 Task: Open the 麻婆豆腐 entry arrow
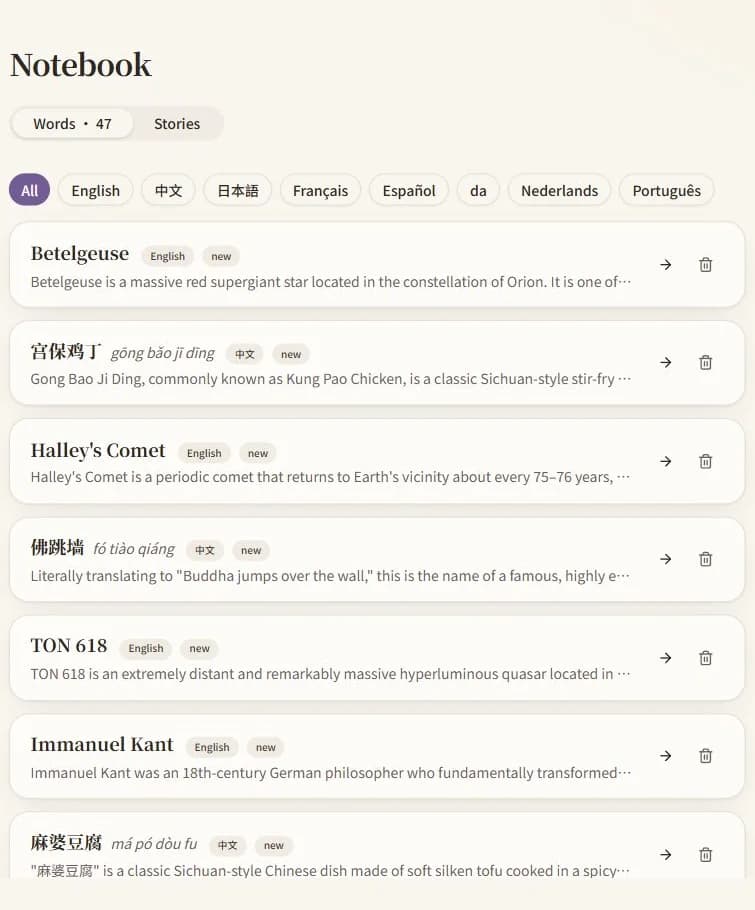tap(666, 854)
